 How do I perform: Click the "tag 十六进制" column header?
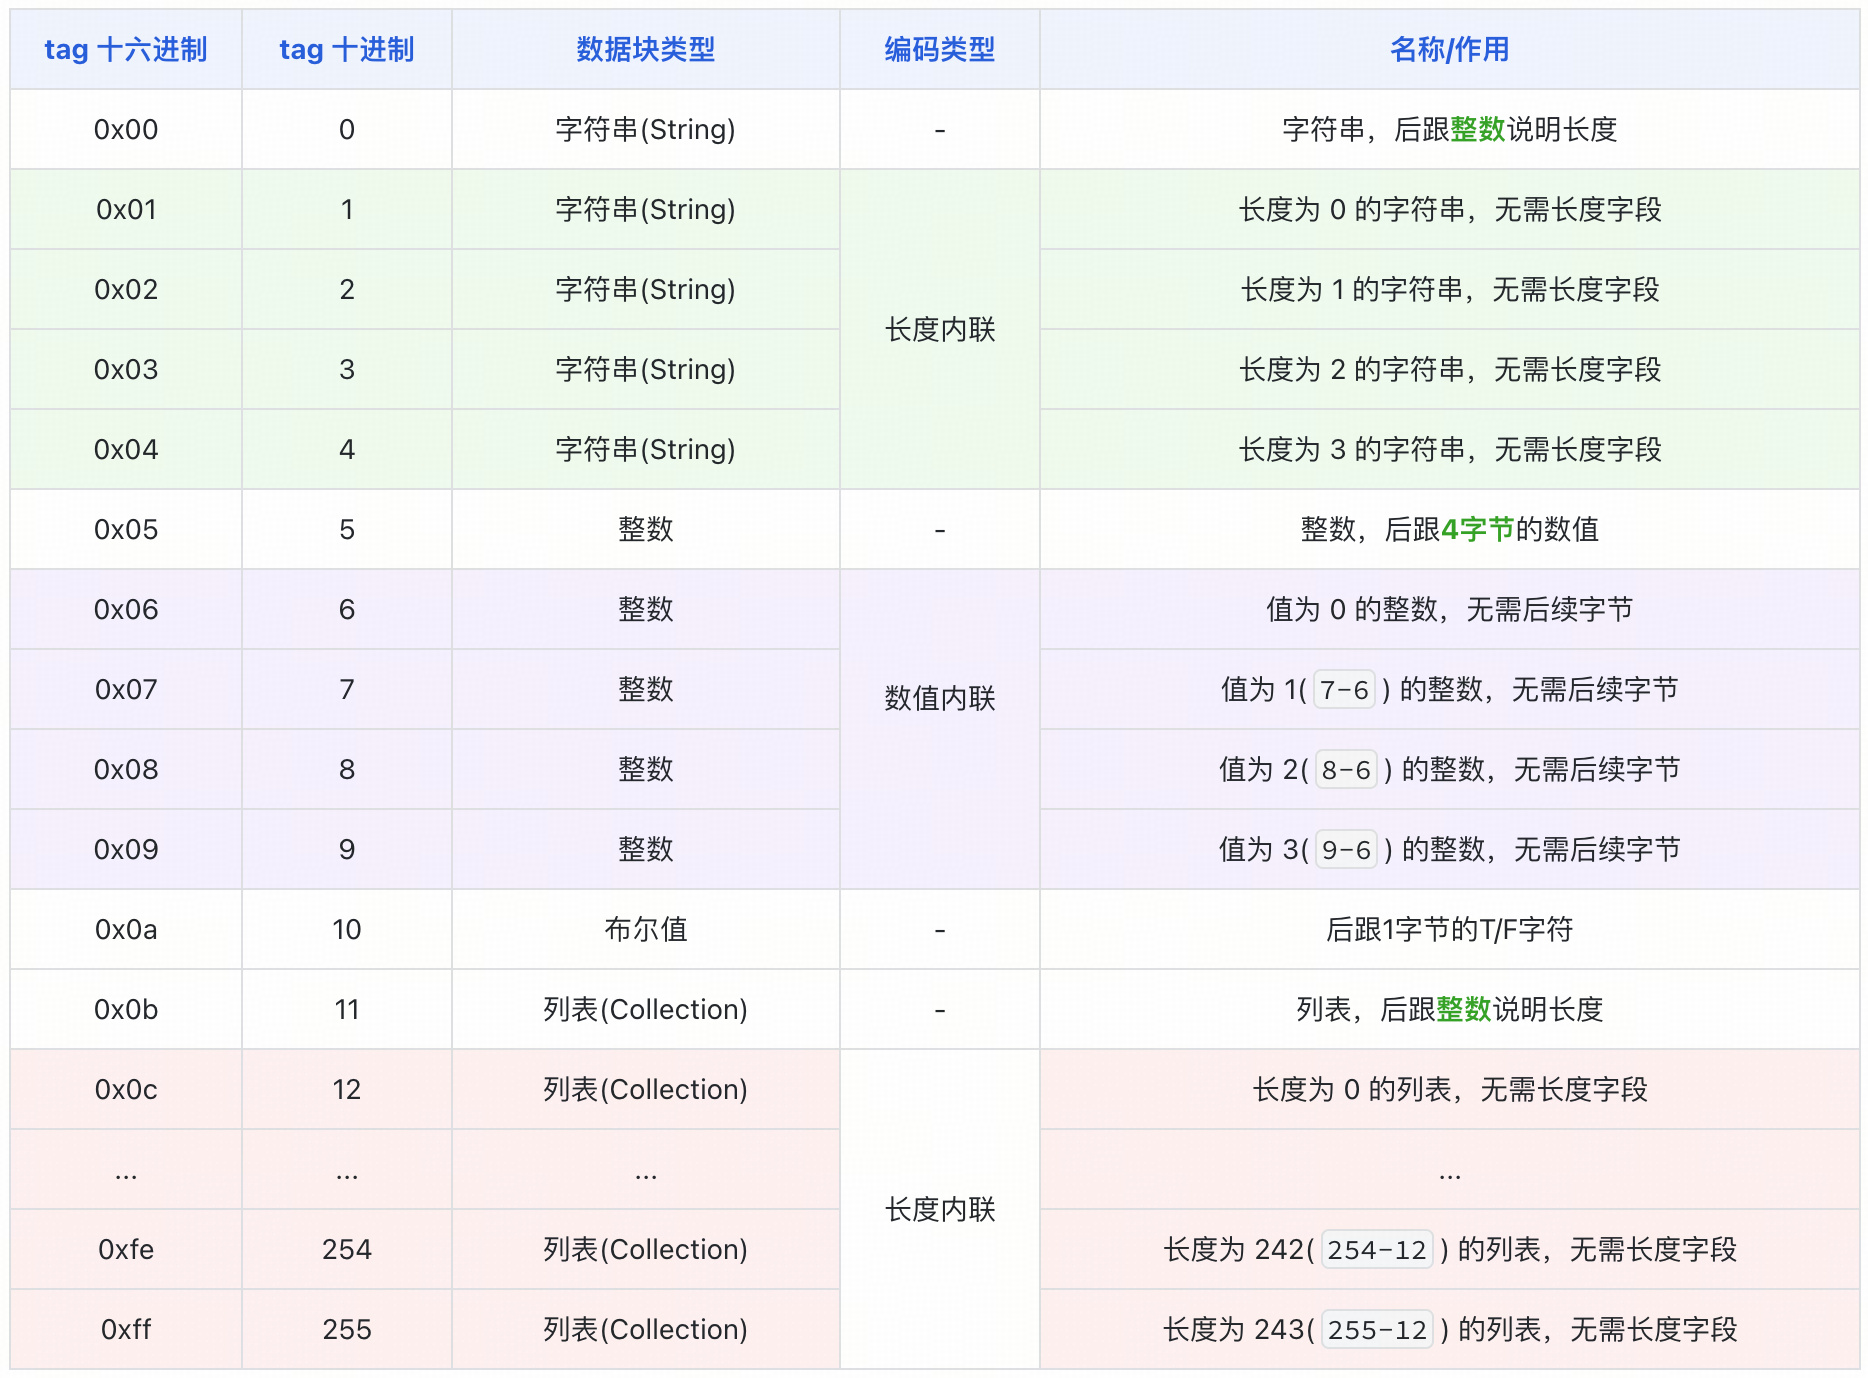tap(126, 50)
